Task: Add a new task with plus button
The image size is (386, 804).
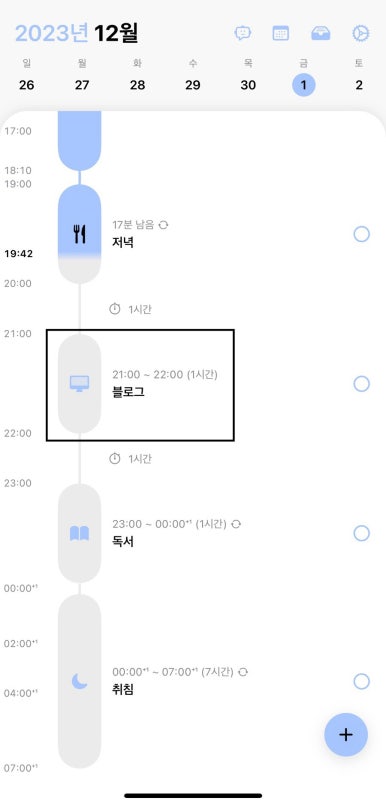Action: pyautogui.click(x=346, y=735)
